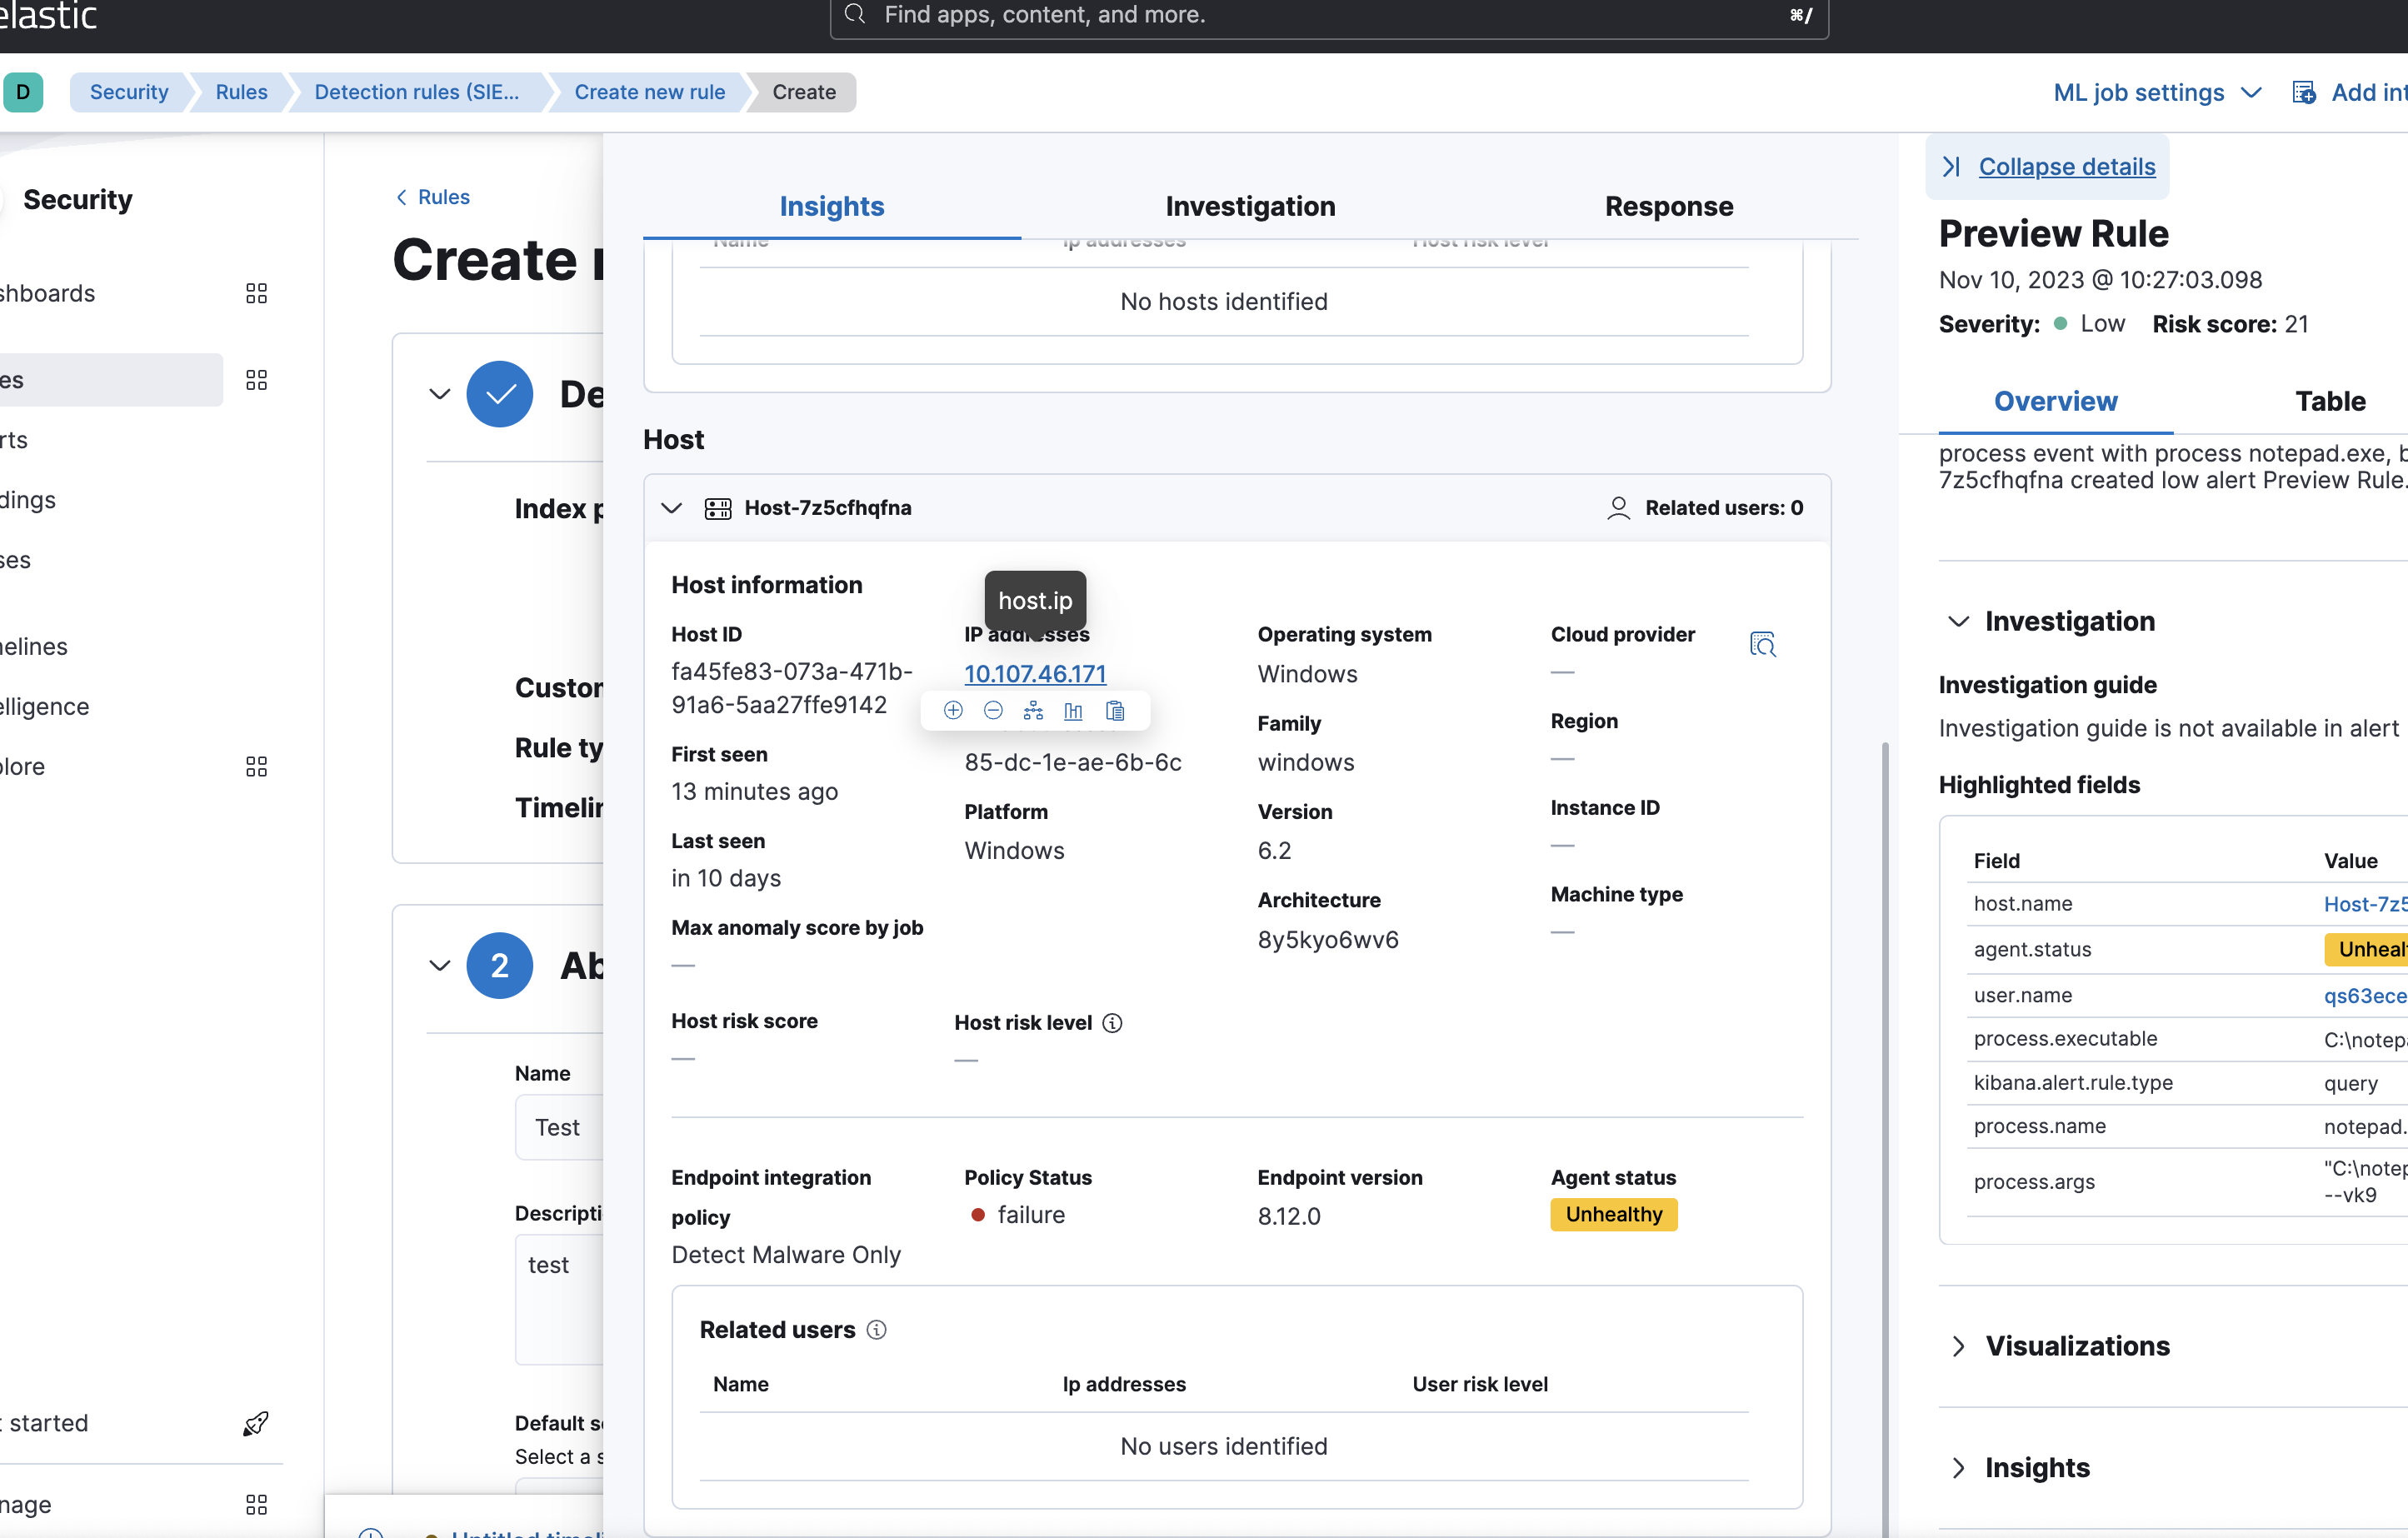Click the show top values chart icon
Screen dimensions: 2408x1538
pyautogui.click(x=1073, y=710)
